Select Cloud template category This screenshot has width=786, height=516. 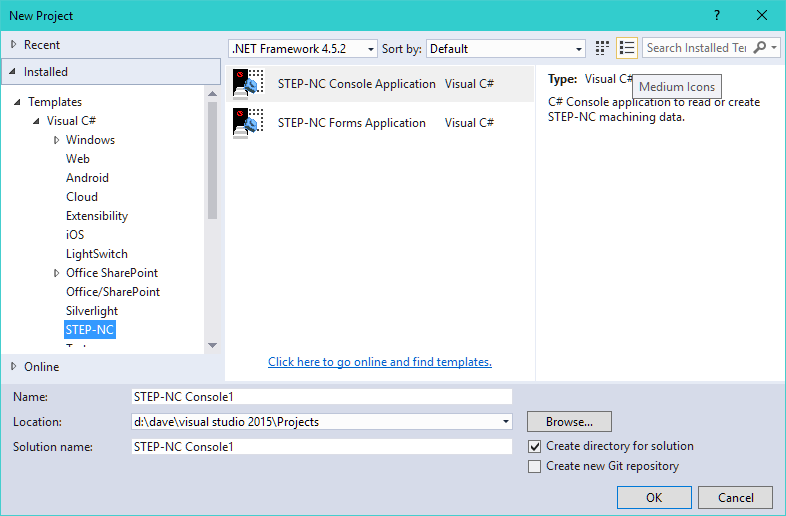pyautogui.click(x=82, y=197)
